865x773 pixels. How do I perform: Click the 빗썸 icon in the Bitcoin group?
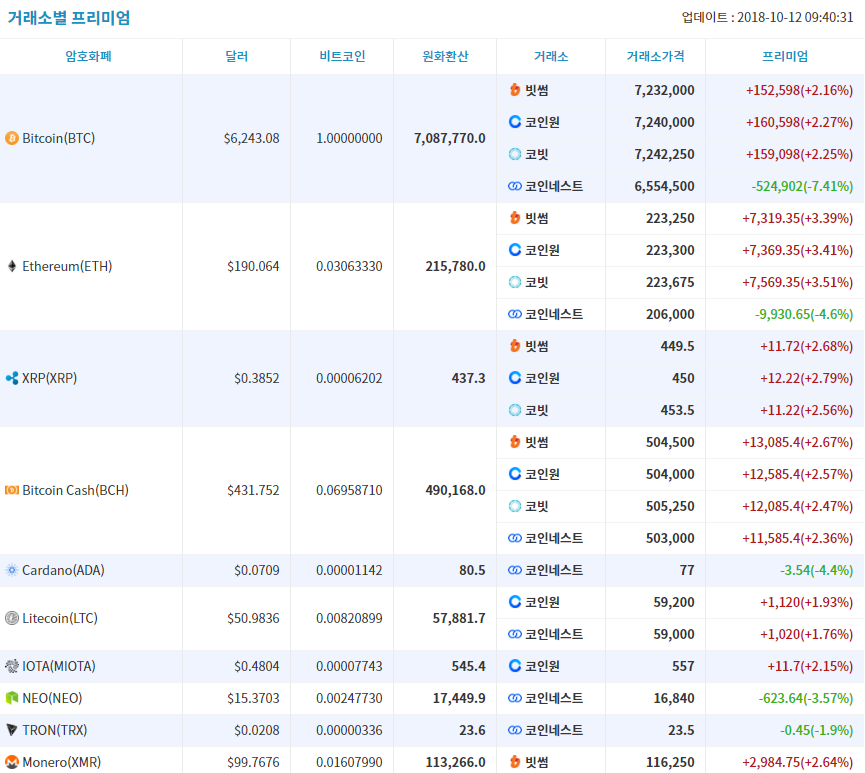(515, 89)
